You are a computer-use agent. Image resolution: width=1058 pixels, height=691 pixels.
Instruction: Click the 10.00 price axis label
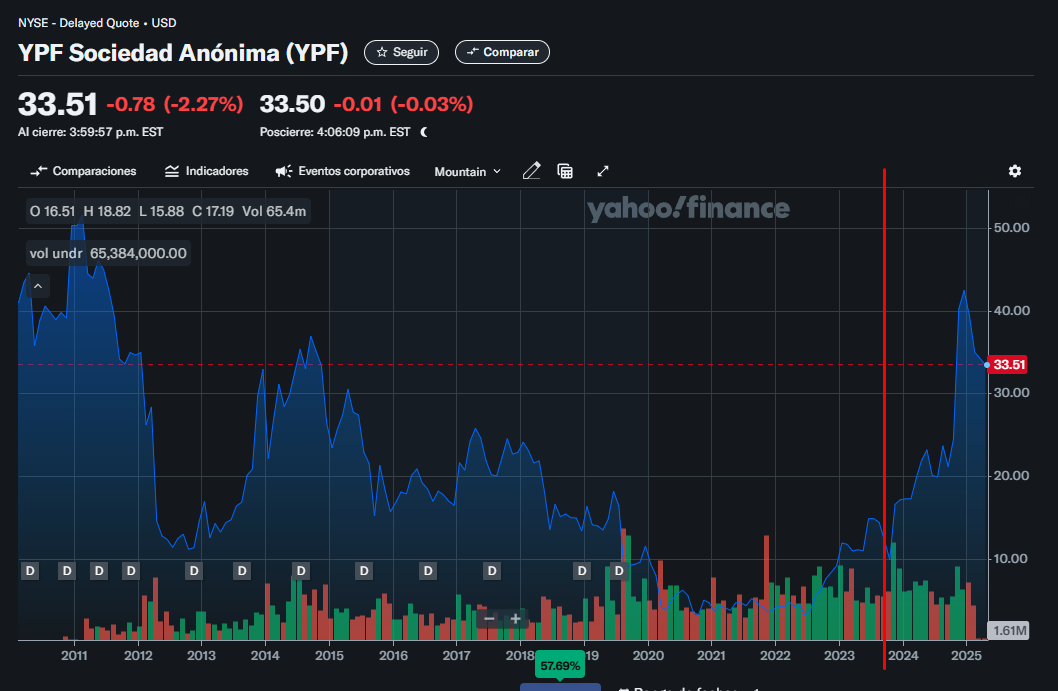click(x=1011, y=559)
